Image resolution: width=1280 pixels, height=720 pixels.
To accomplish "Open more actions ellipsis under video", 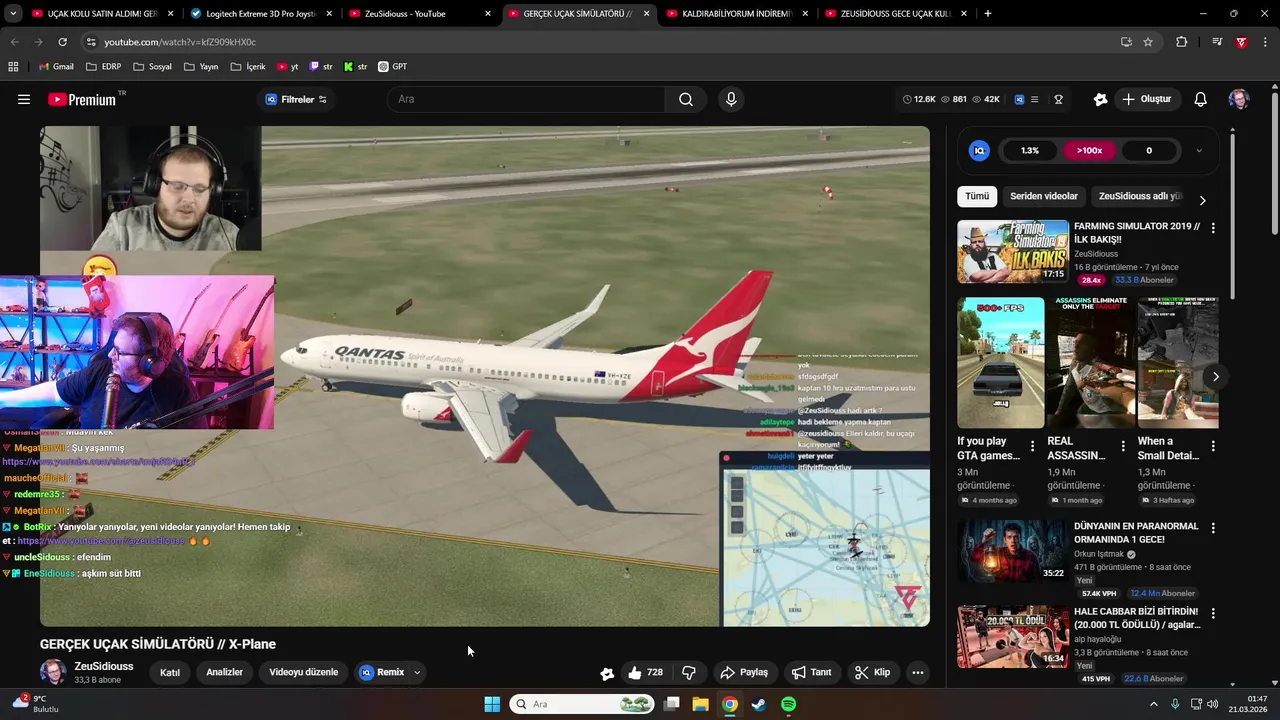I will point(918,672).
